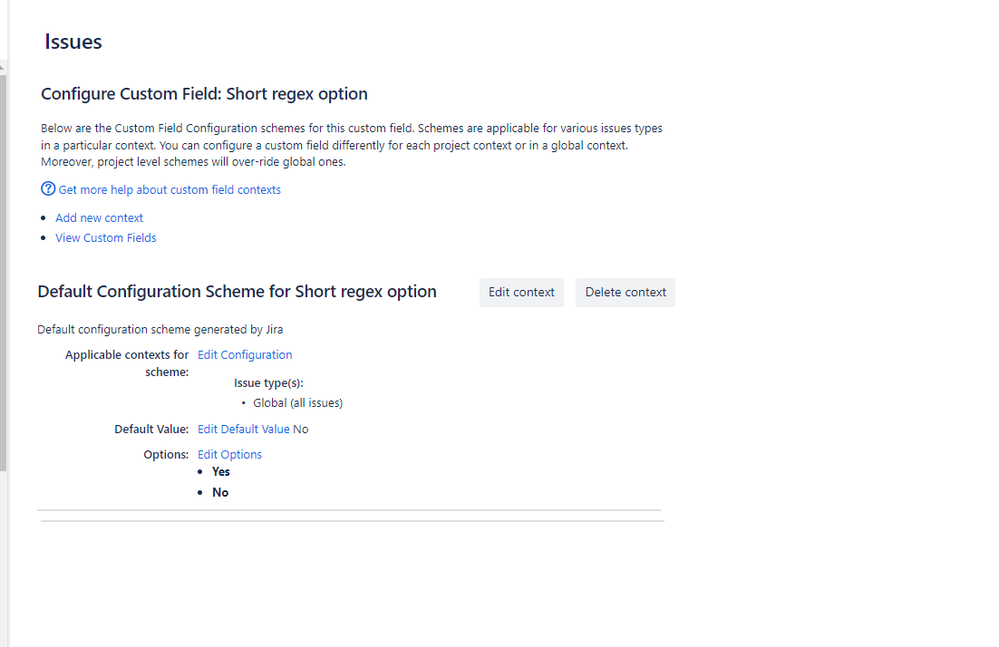Select the No option under Options
The image size is (999, 647).
tap(219, 492)
